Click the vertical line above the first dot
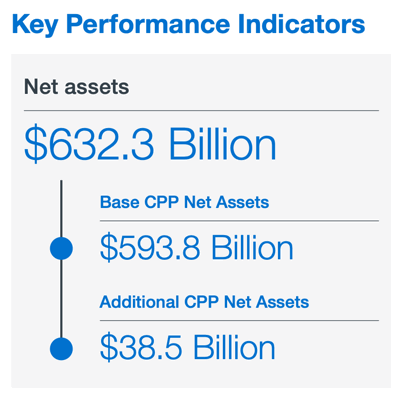This screenshot has width=400, height=396. [61, 209]
